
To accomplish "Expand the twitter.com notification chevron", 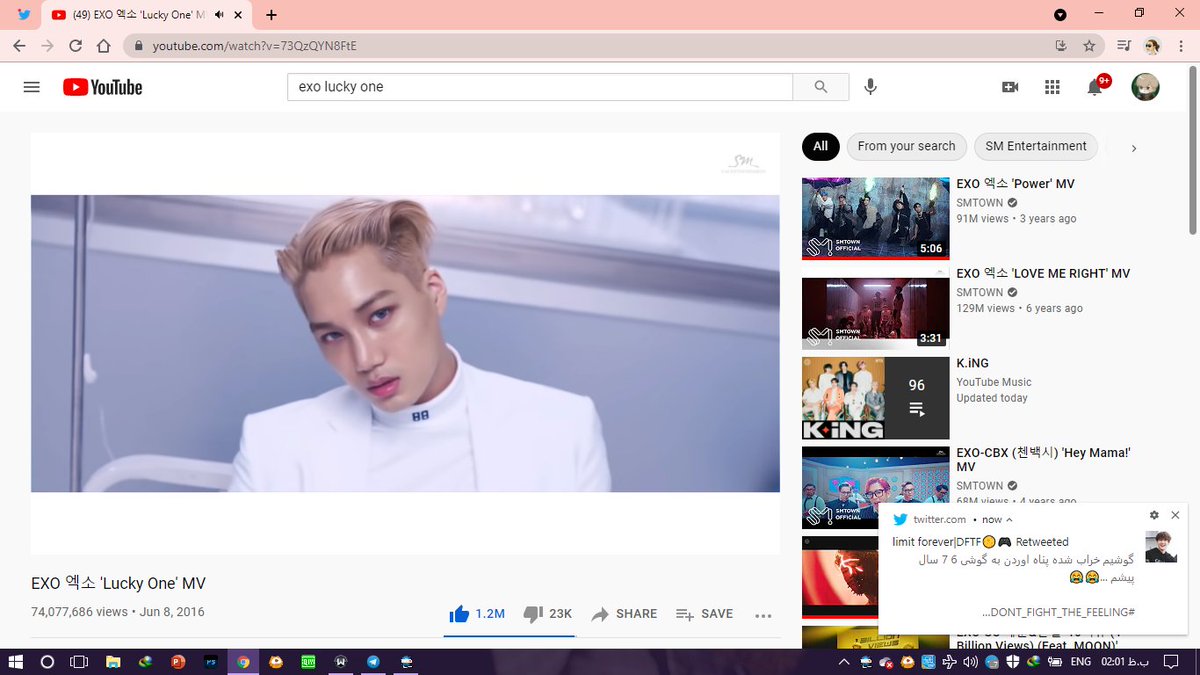I will pos(1009,520).
